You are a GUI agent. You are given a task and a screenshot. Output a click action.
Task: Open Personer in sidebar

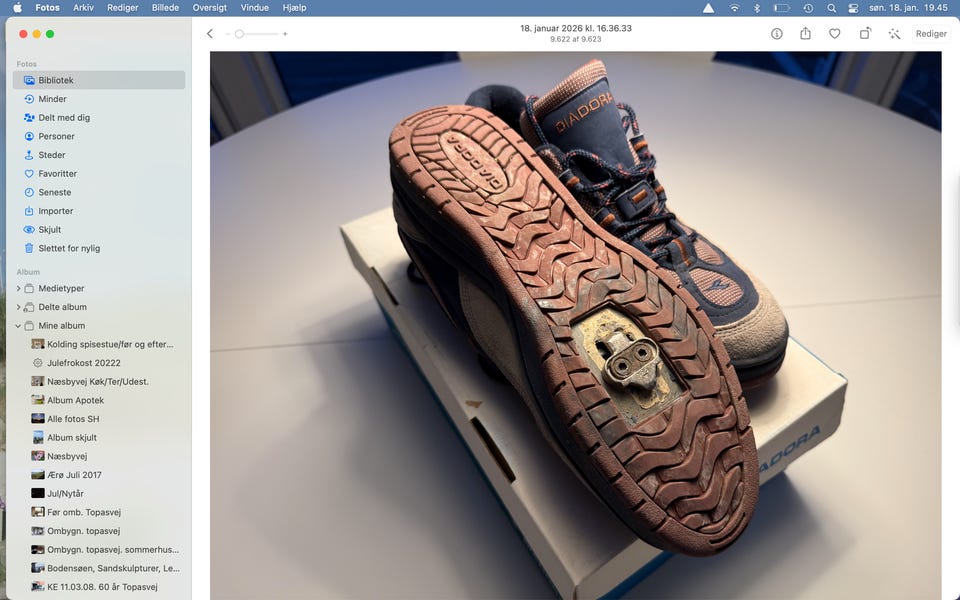tap(99, 137)
